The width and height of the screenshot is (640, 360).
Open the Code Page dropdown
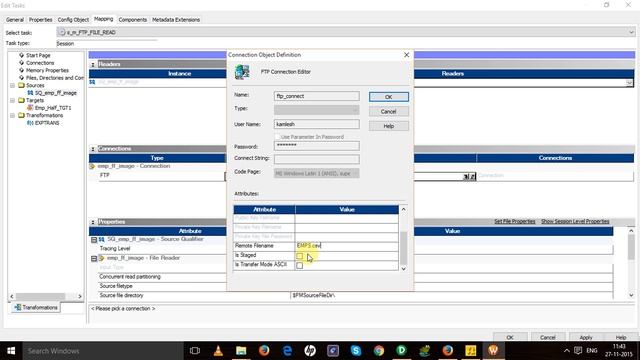click(x=317, y=173)
